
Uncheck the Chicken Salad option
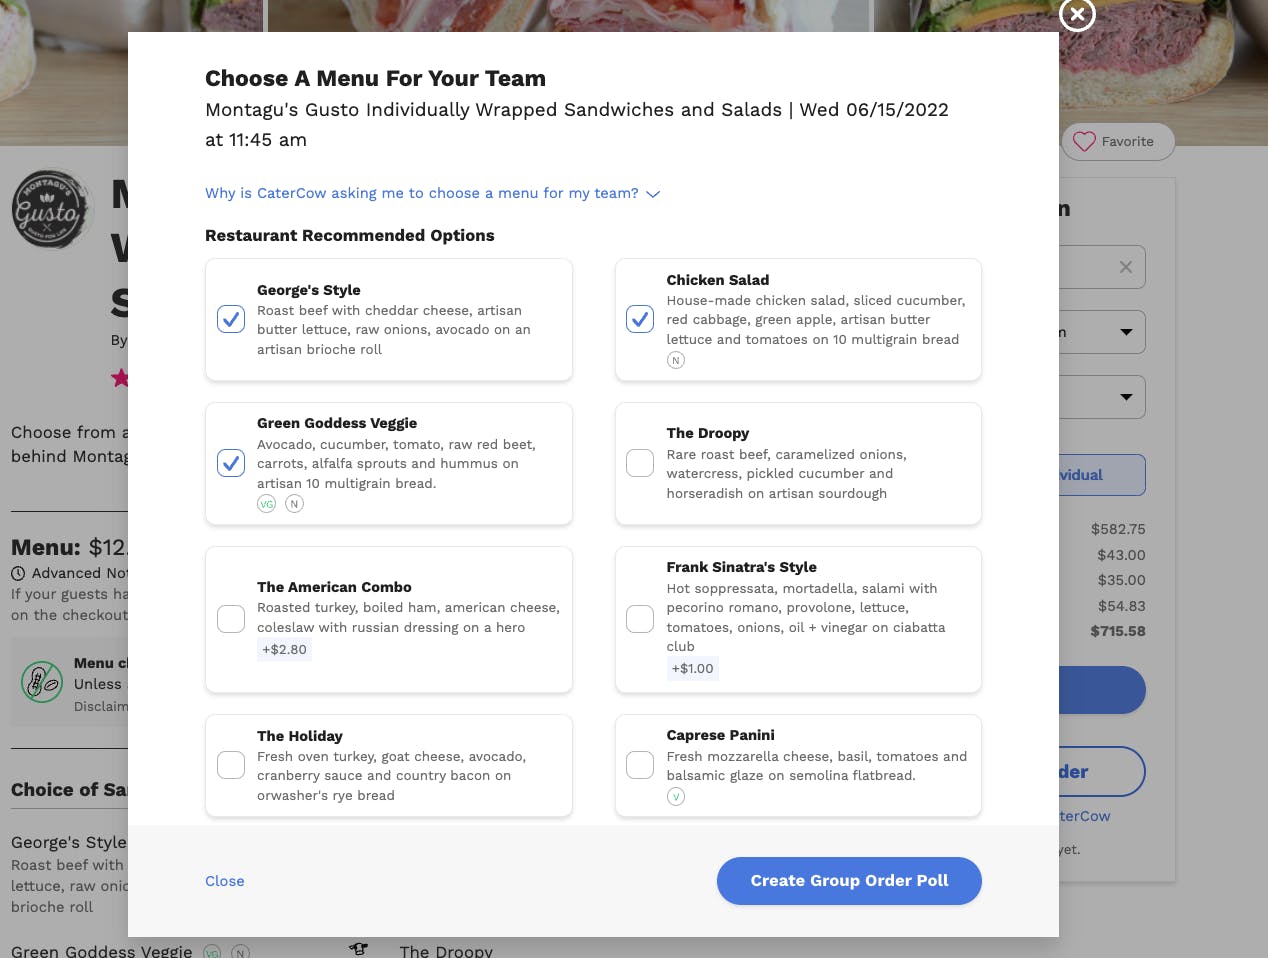(x=640, y=319)
